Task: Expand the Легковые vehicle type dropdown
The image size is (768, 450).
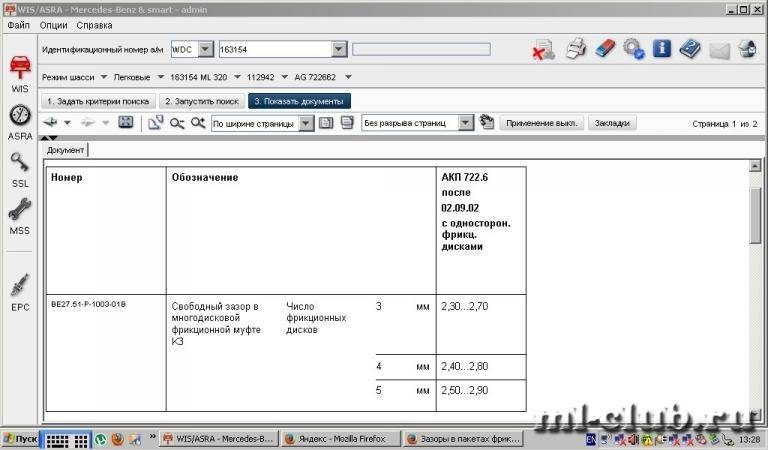Action: [160, 77]
